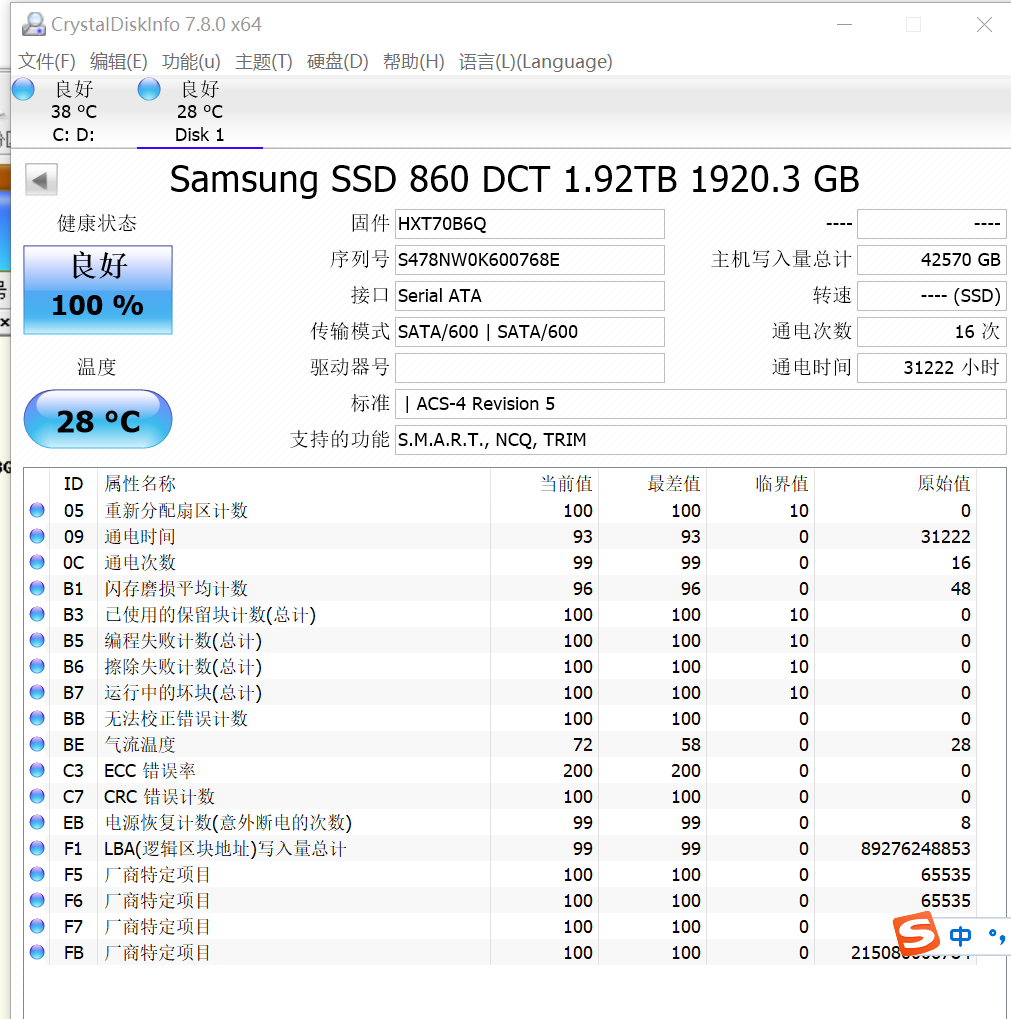
Task: Click status dot of row B3 已使用的保留块计数
Action: 37,614
